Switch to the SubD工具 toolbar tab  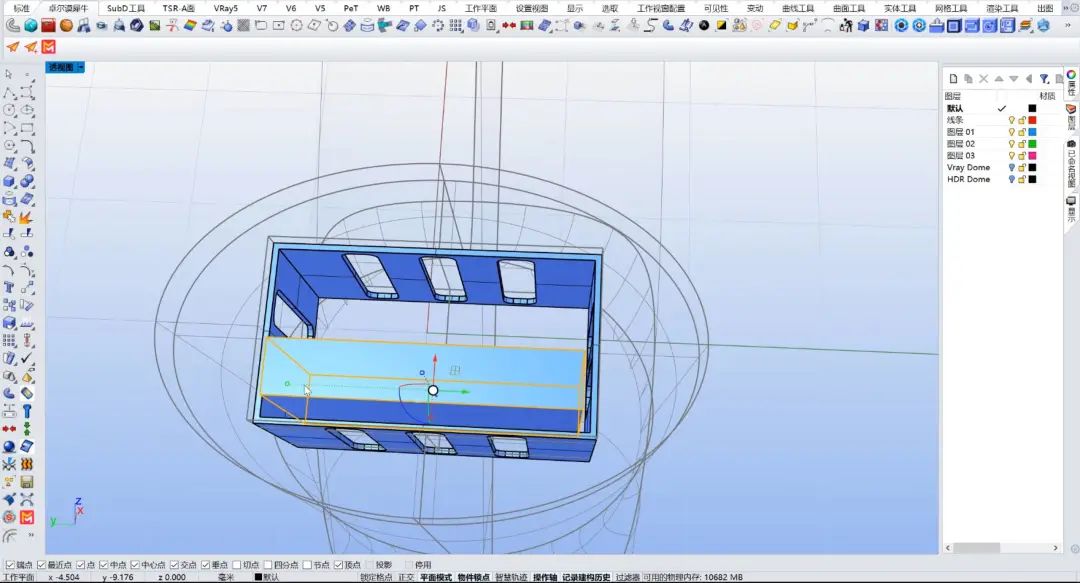click(126, 8)
